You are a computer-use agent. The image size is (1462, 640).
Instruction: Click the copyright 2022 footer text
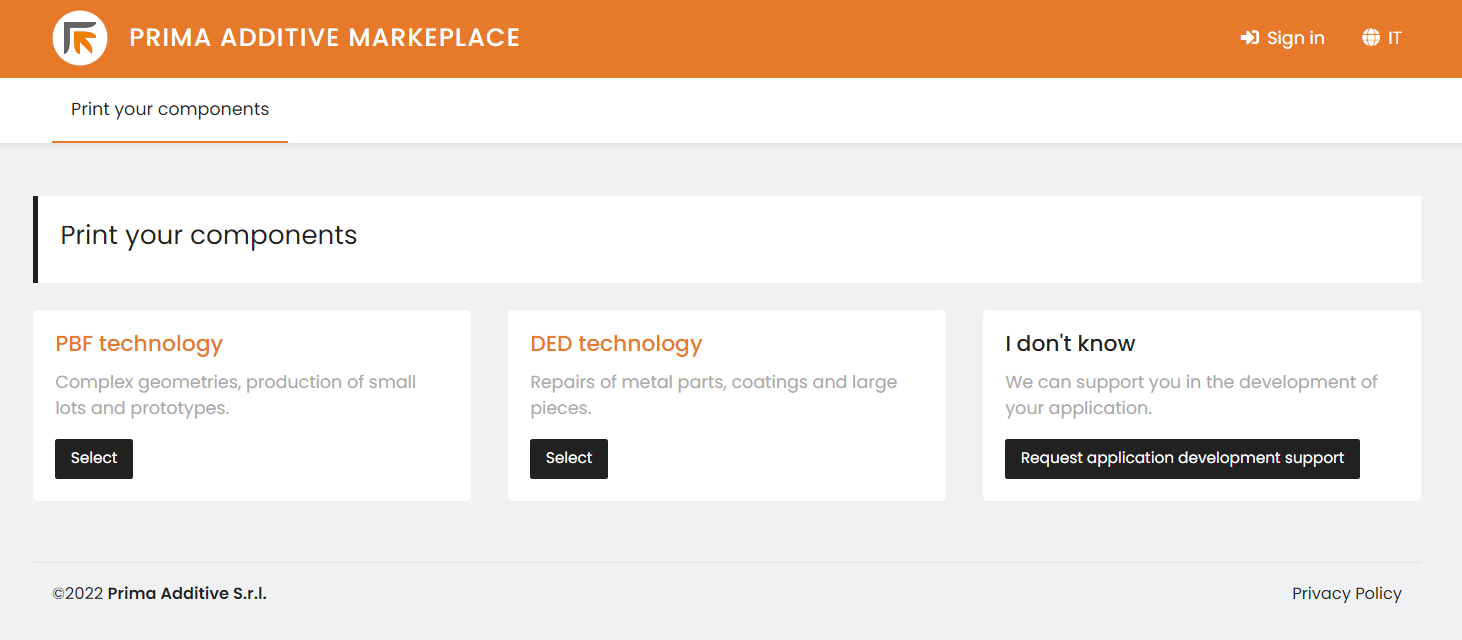coord(80,593)
